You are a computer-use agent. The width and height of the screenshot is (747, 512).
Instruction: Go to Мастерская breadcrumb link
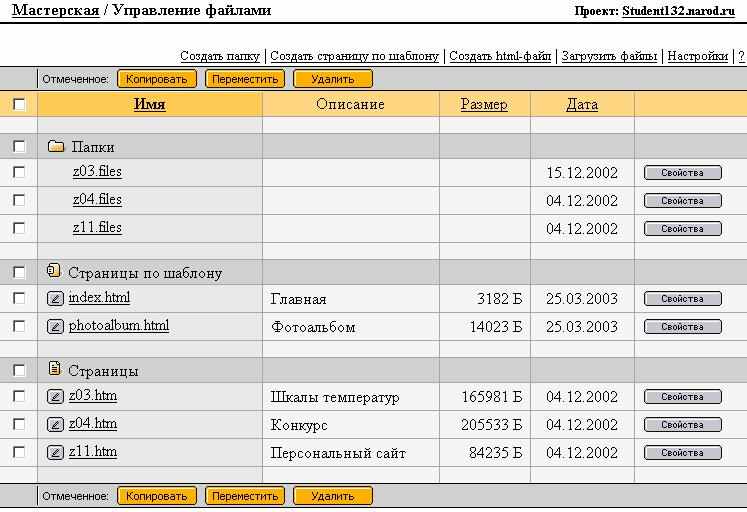tap(55, 10)
